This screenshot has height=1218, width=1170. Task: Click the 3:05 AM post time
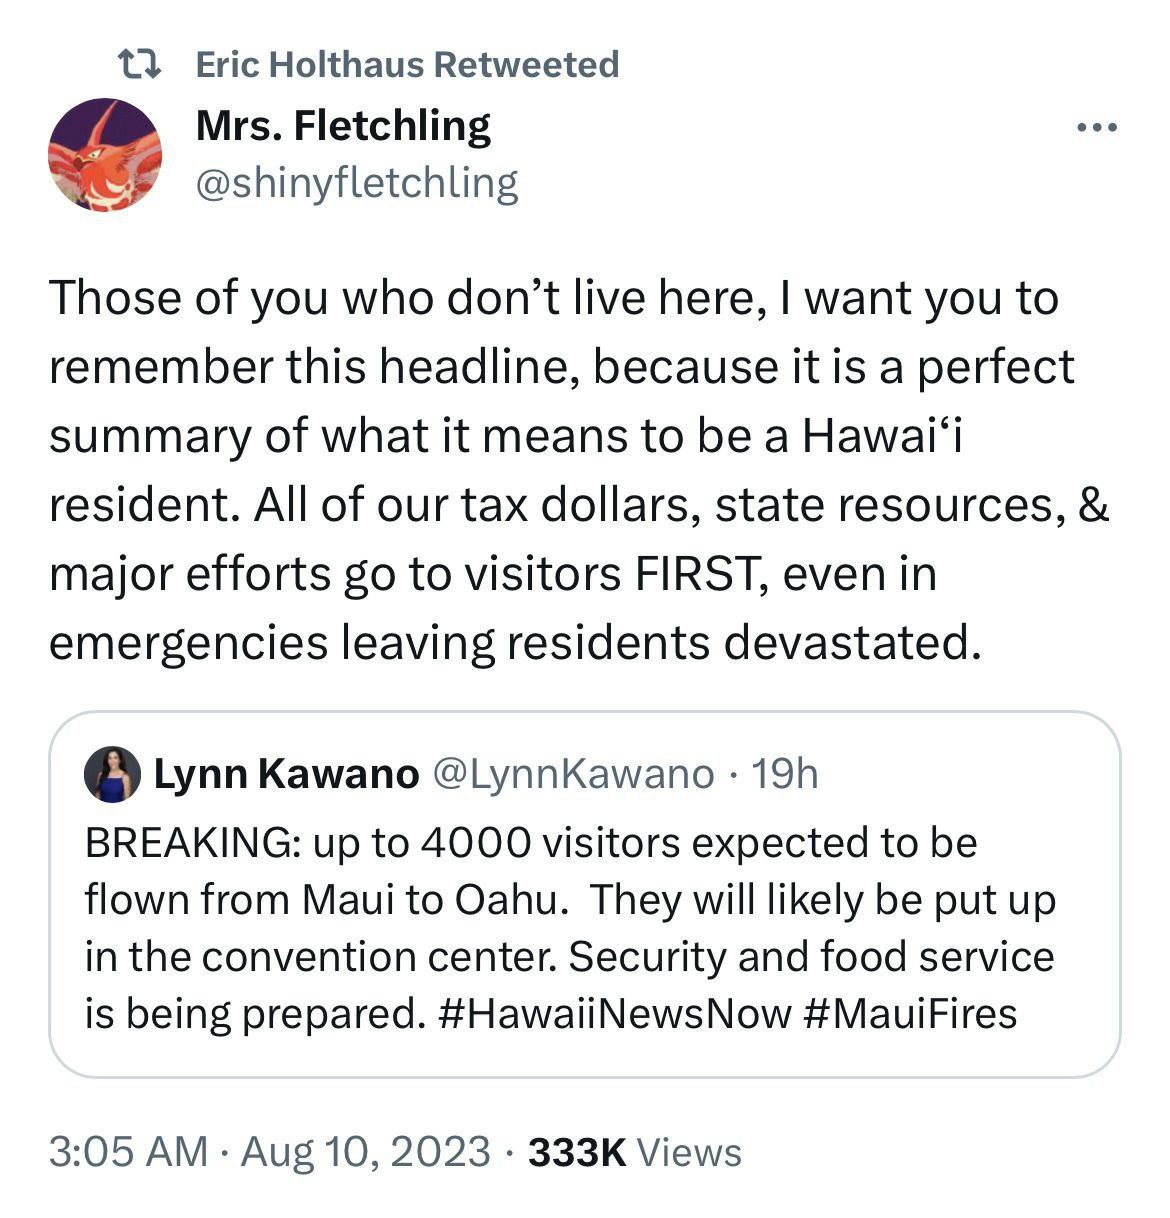point(129,1152)
